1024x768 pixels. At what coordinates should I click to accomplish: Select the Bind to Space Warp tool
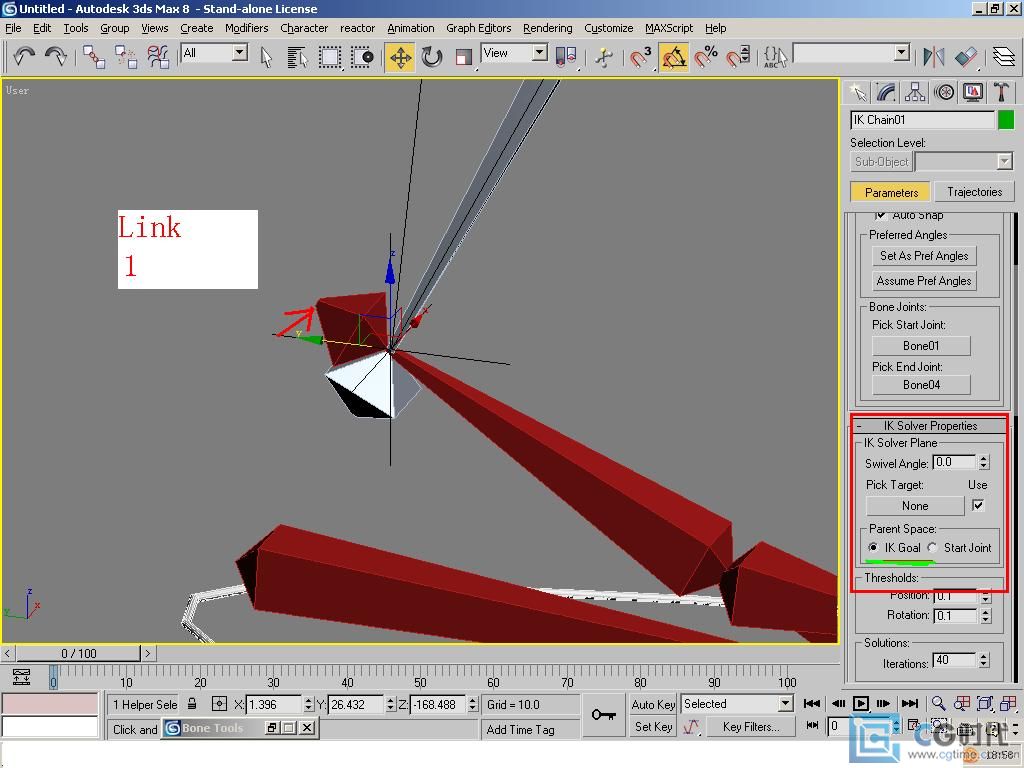click(158, 57)
